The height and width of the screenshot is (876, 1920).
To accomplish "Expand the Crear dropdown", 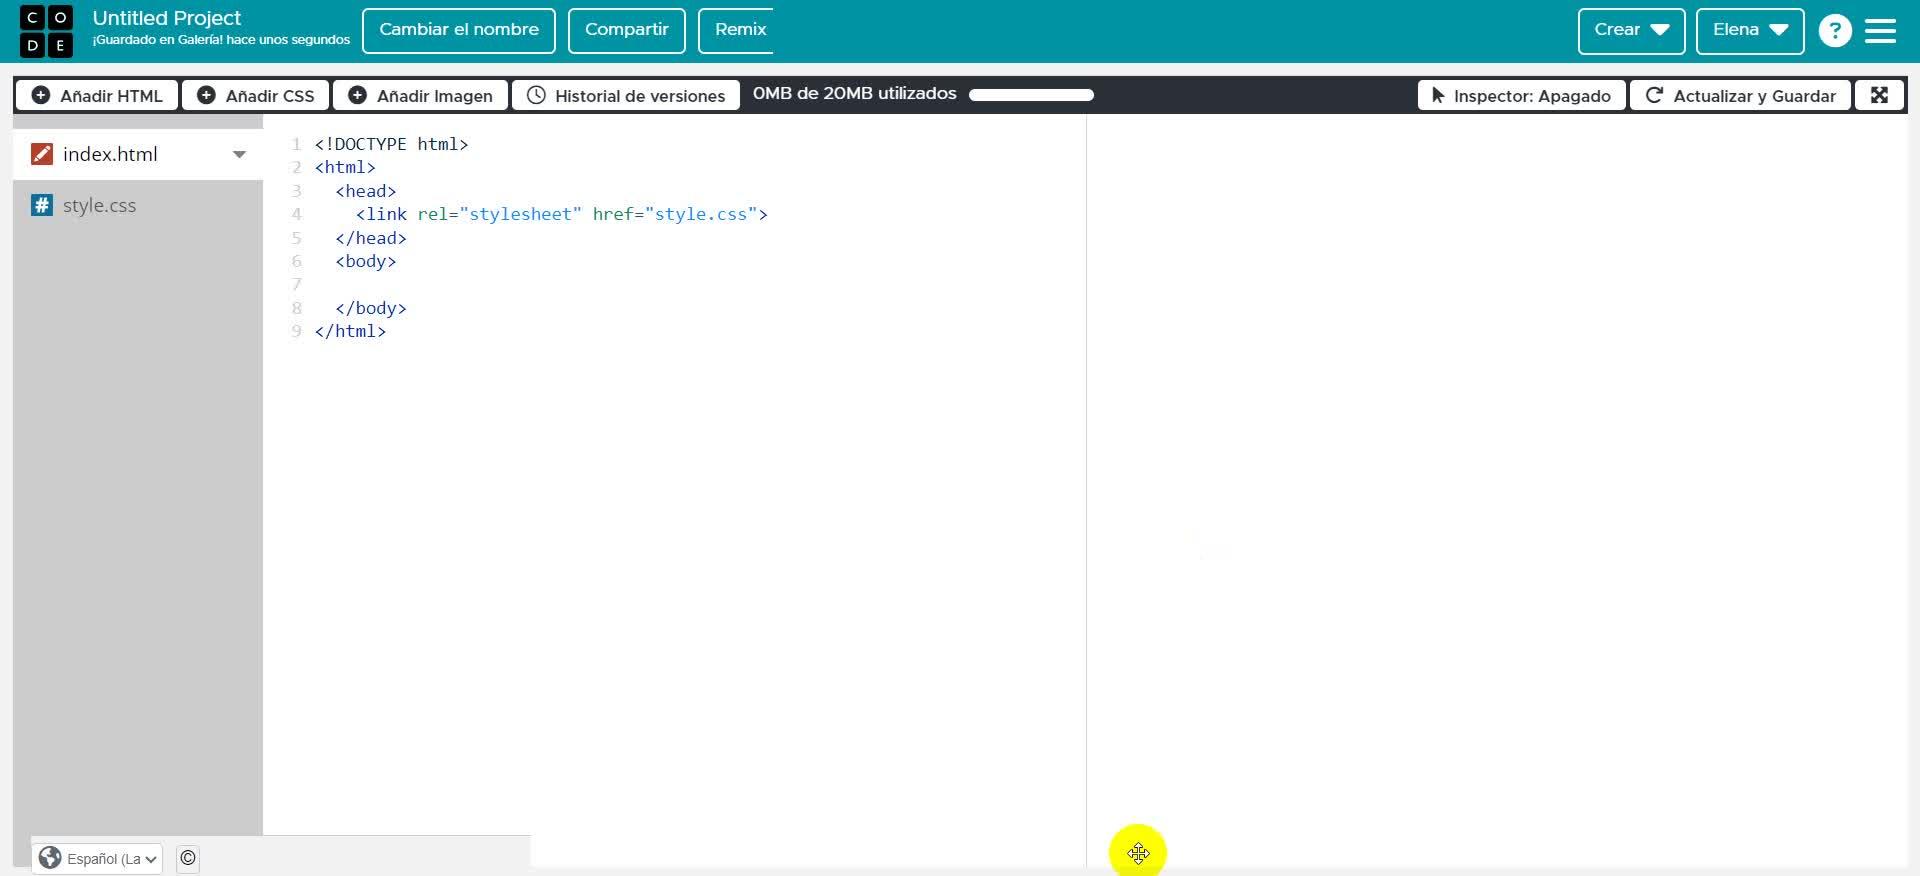I will tap(1632, 31).
